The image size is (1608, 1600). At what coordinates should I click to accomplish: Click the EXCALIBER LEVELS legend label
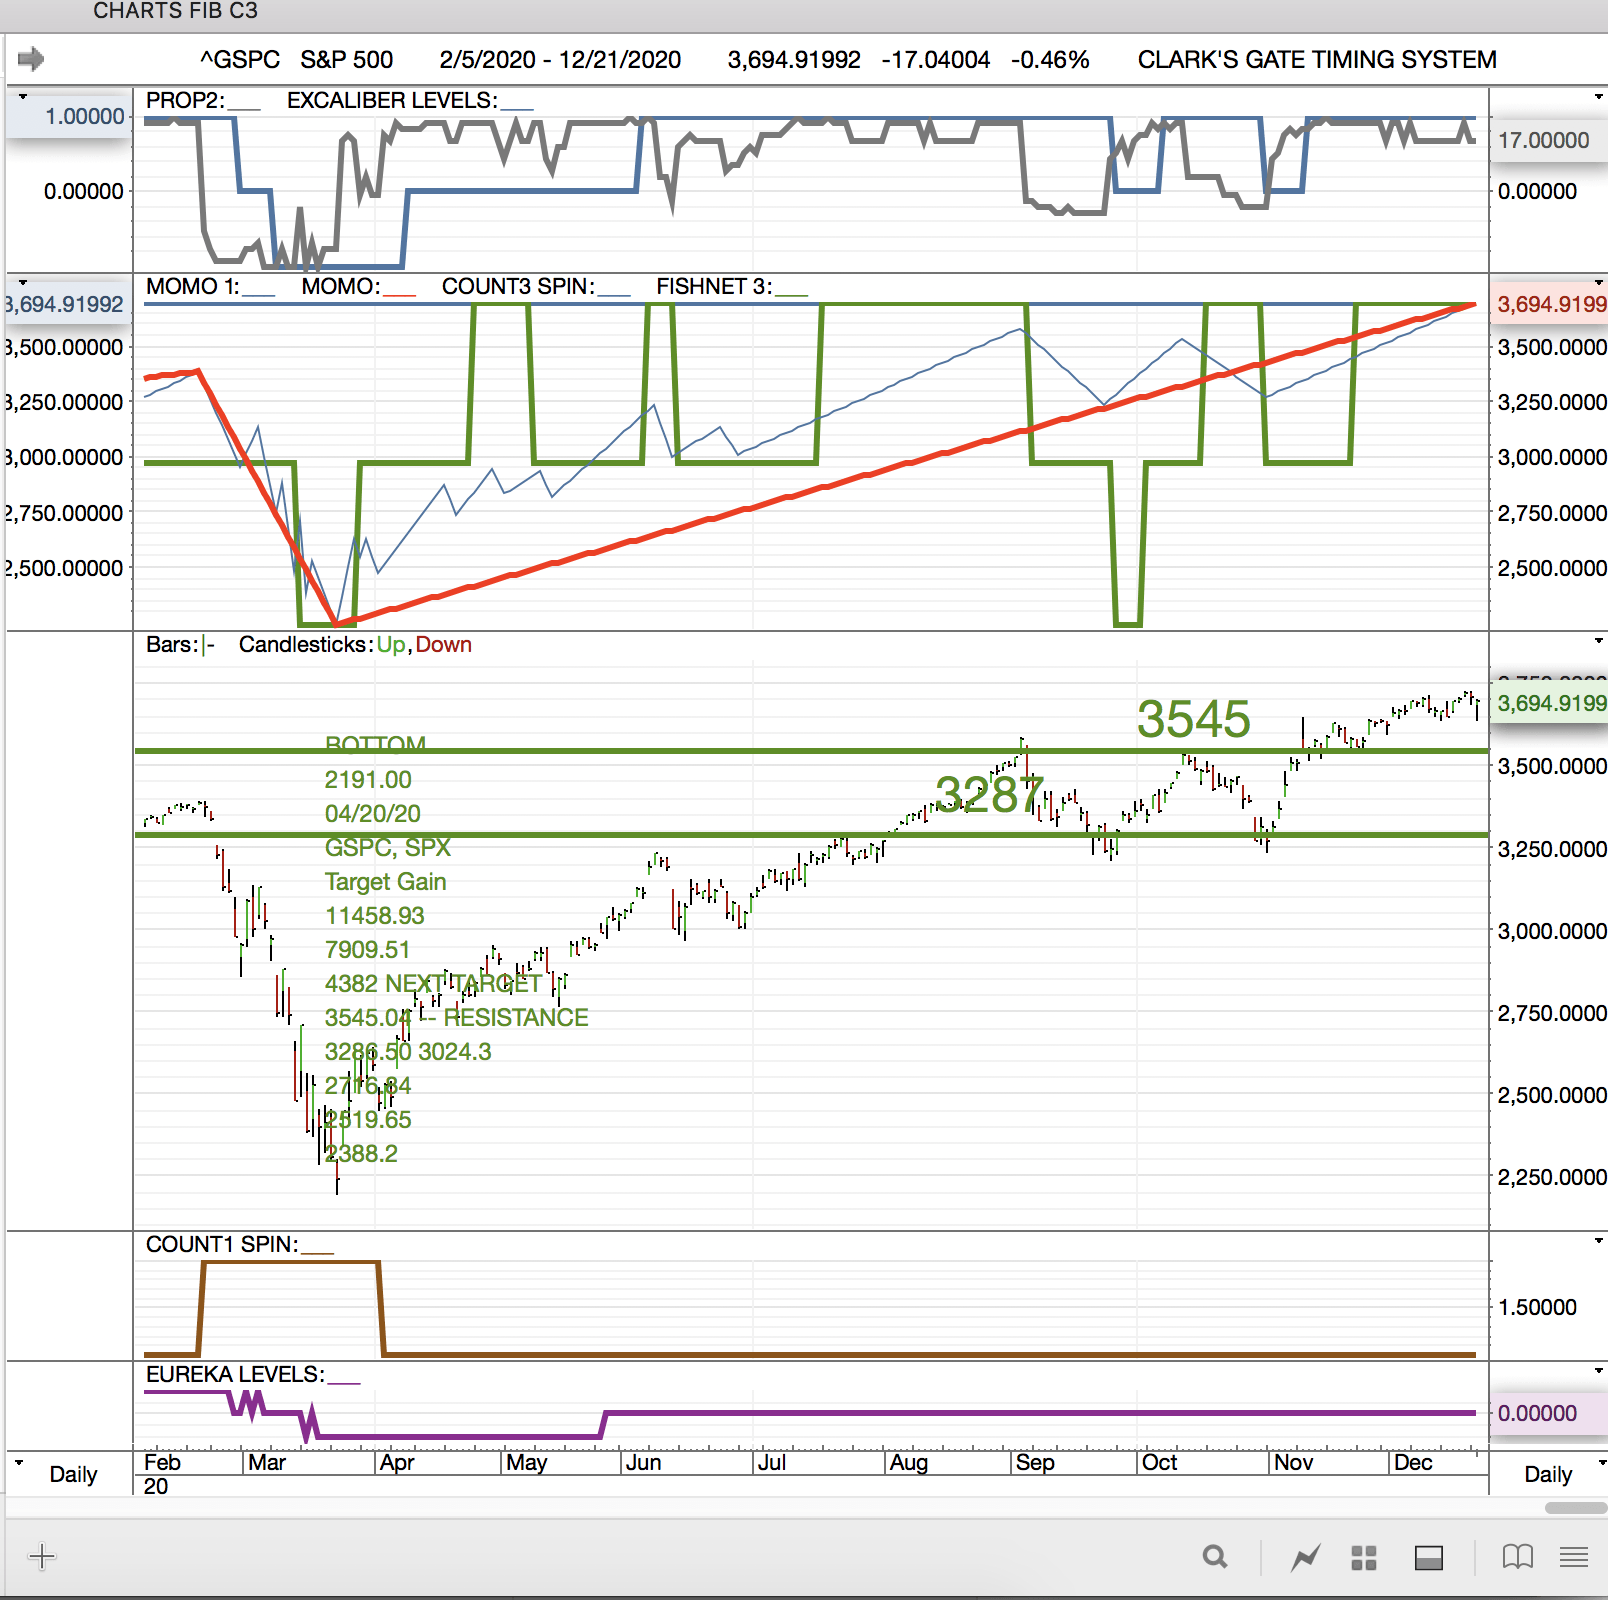[392, 100]
